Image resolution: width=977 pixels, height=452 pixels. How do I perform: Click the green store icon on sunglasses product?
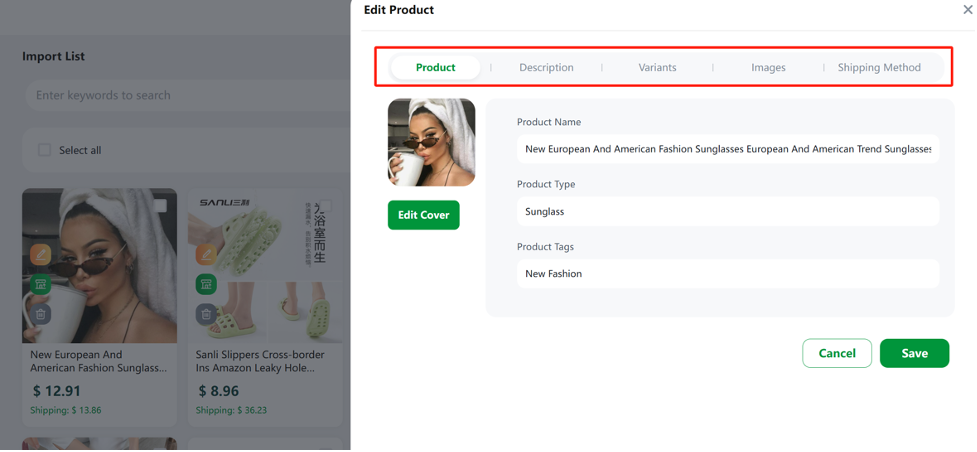click(41, 284)
